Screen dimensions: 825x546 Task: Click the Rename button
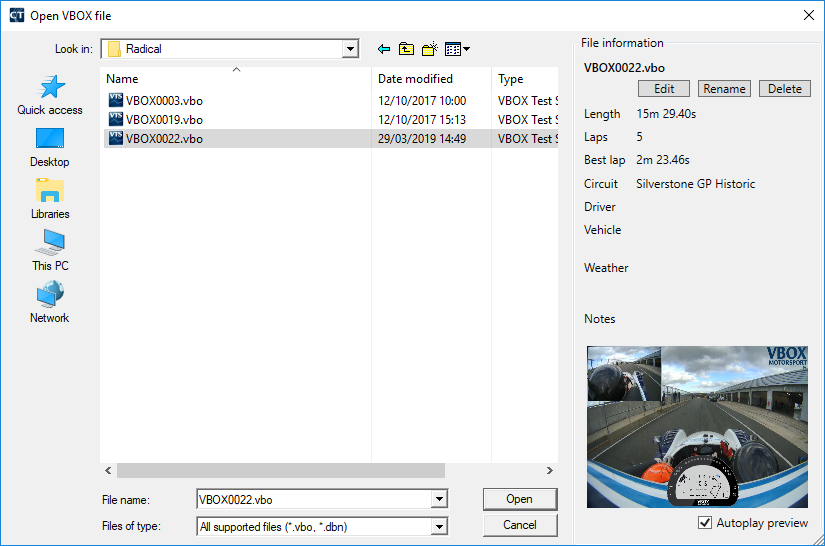[724, 88]
